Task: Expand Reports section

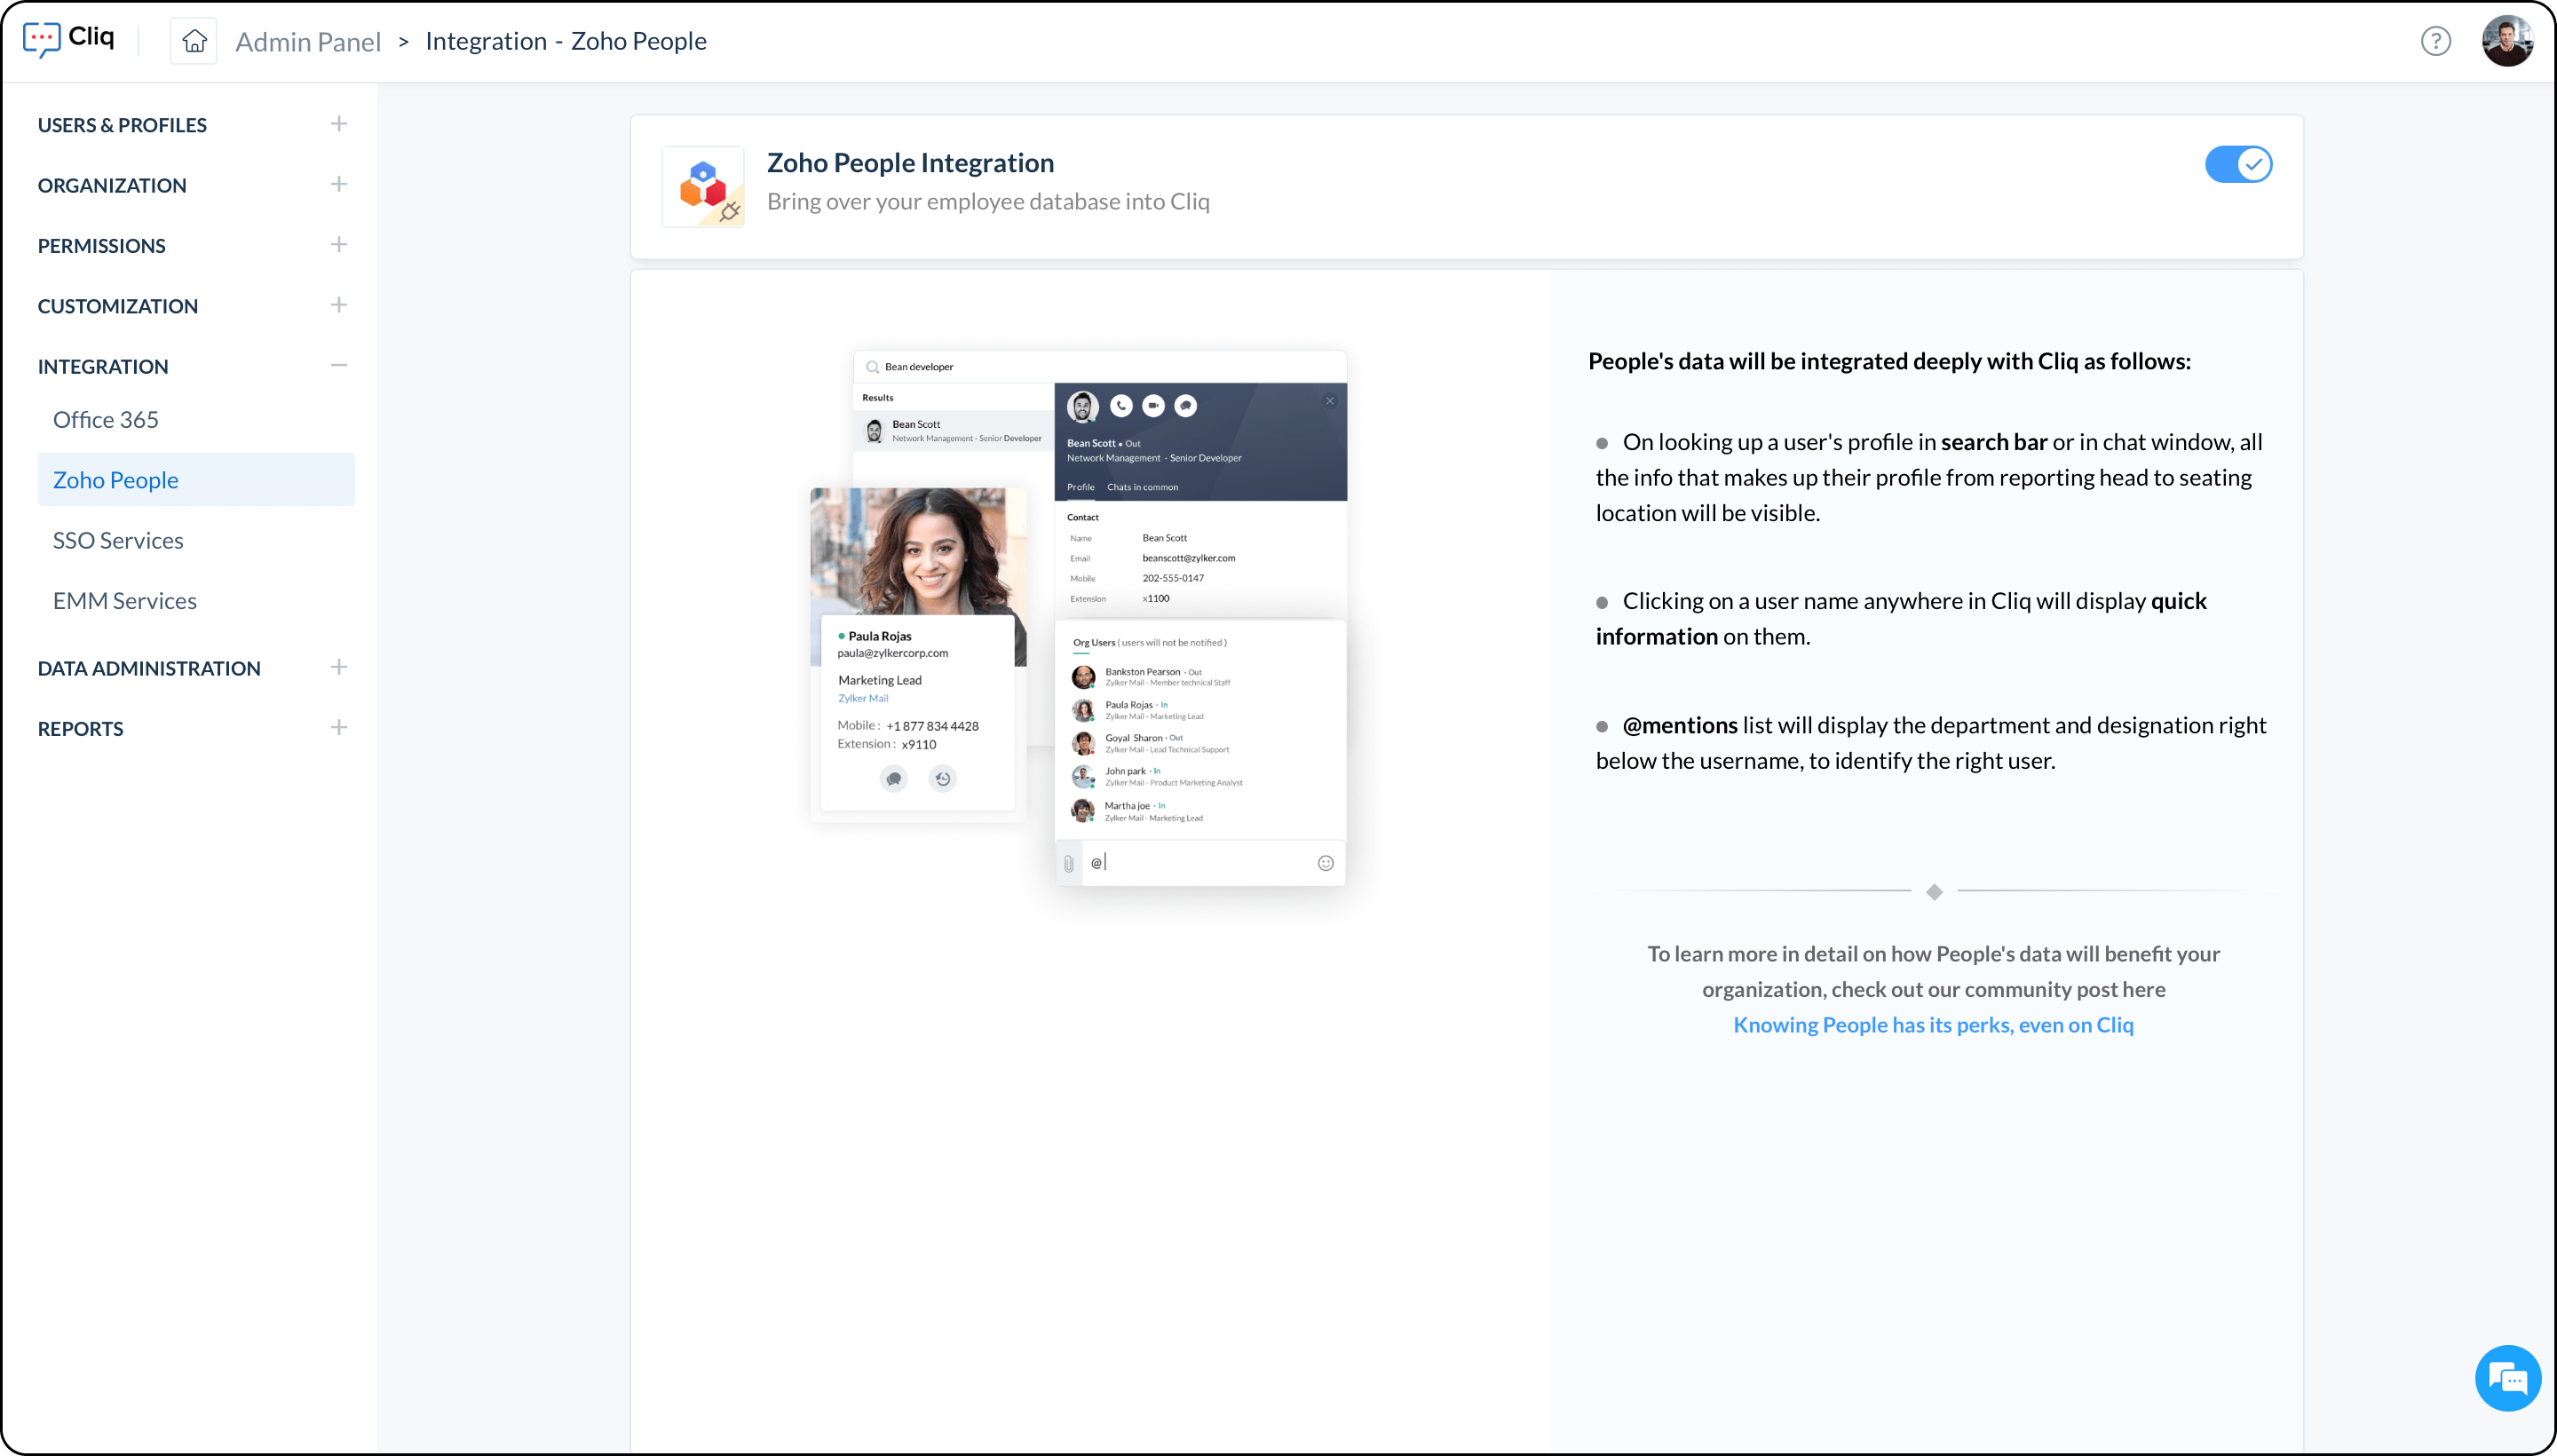Action: pos(339,727)
